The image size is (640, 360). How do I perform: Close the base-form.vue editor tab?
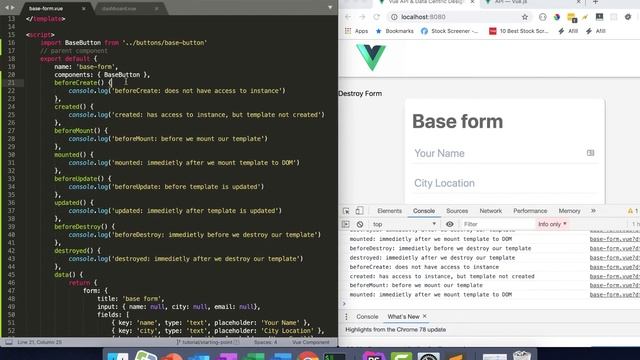pos(84,9)
